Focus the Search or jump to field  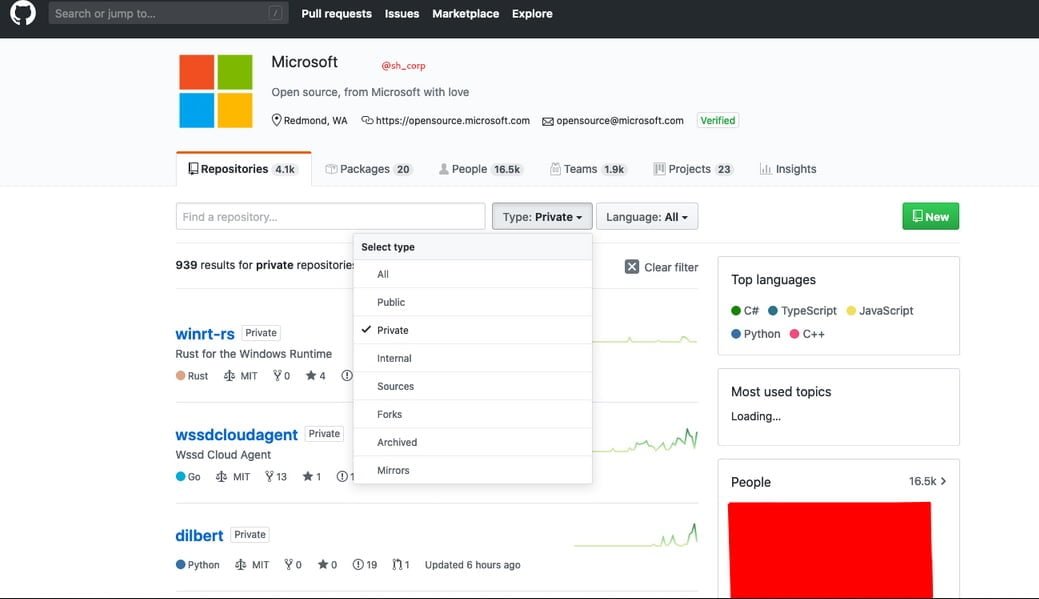(x=168, y=13)
